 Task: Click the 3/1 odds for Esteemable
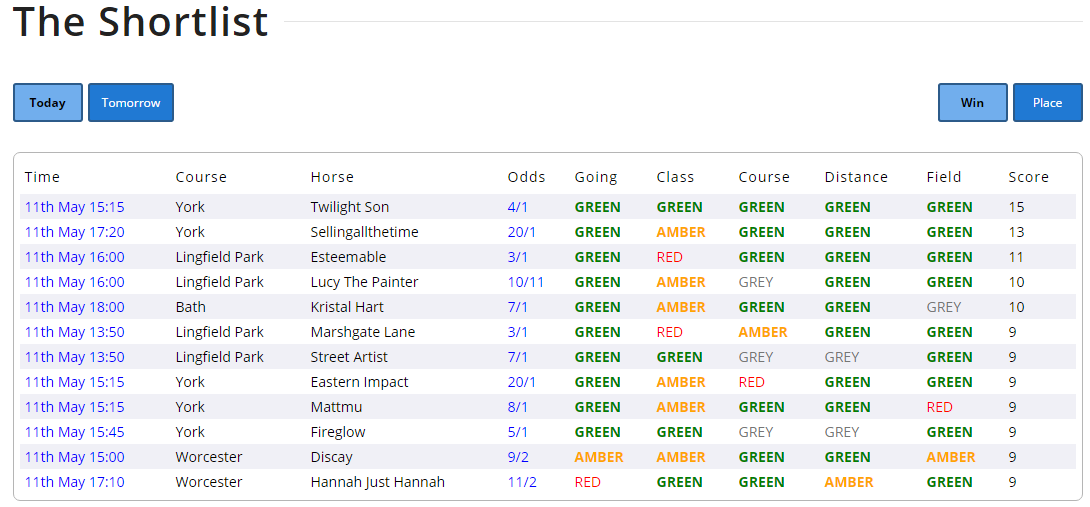[518, 257]
